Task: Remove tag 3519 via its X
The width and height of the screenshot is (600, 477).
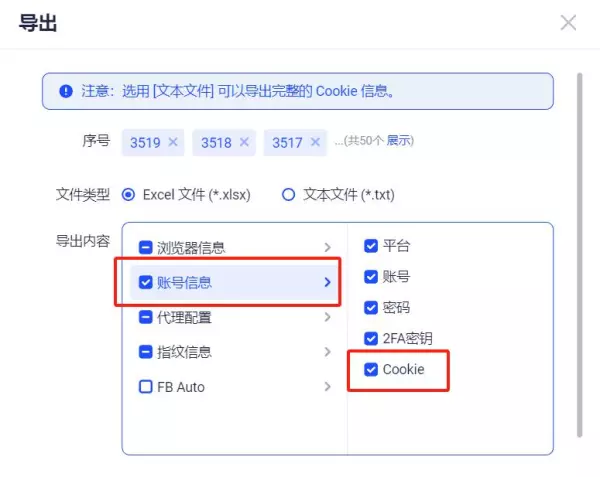Action: point(173,142)
